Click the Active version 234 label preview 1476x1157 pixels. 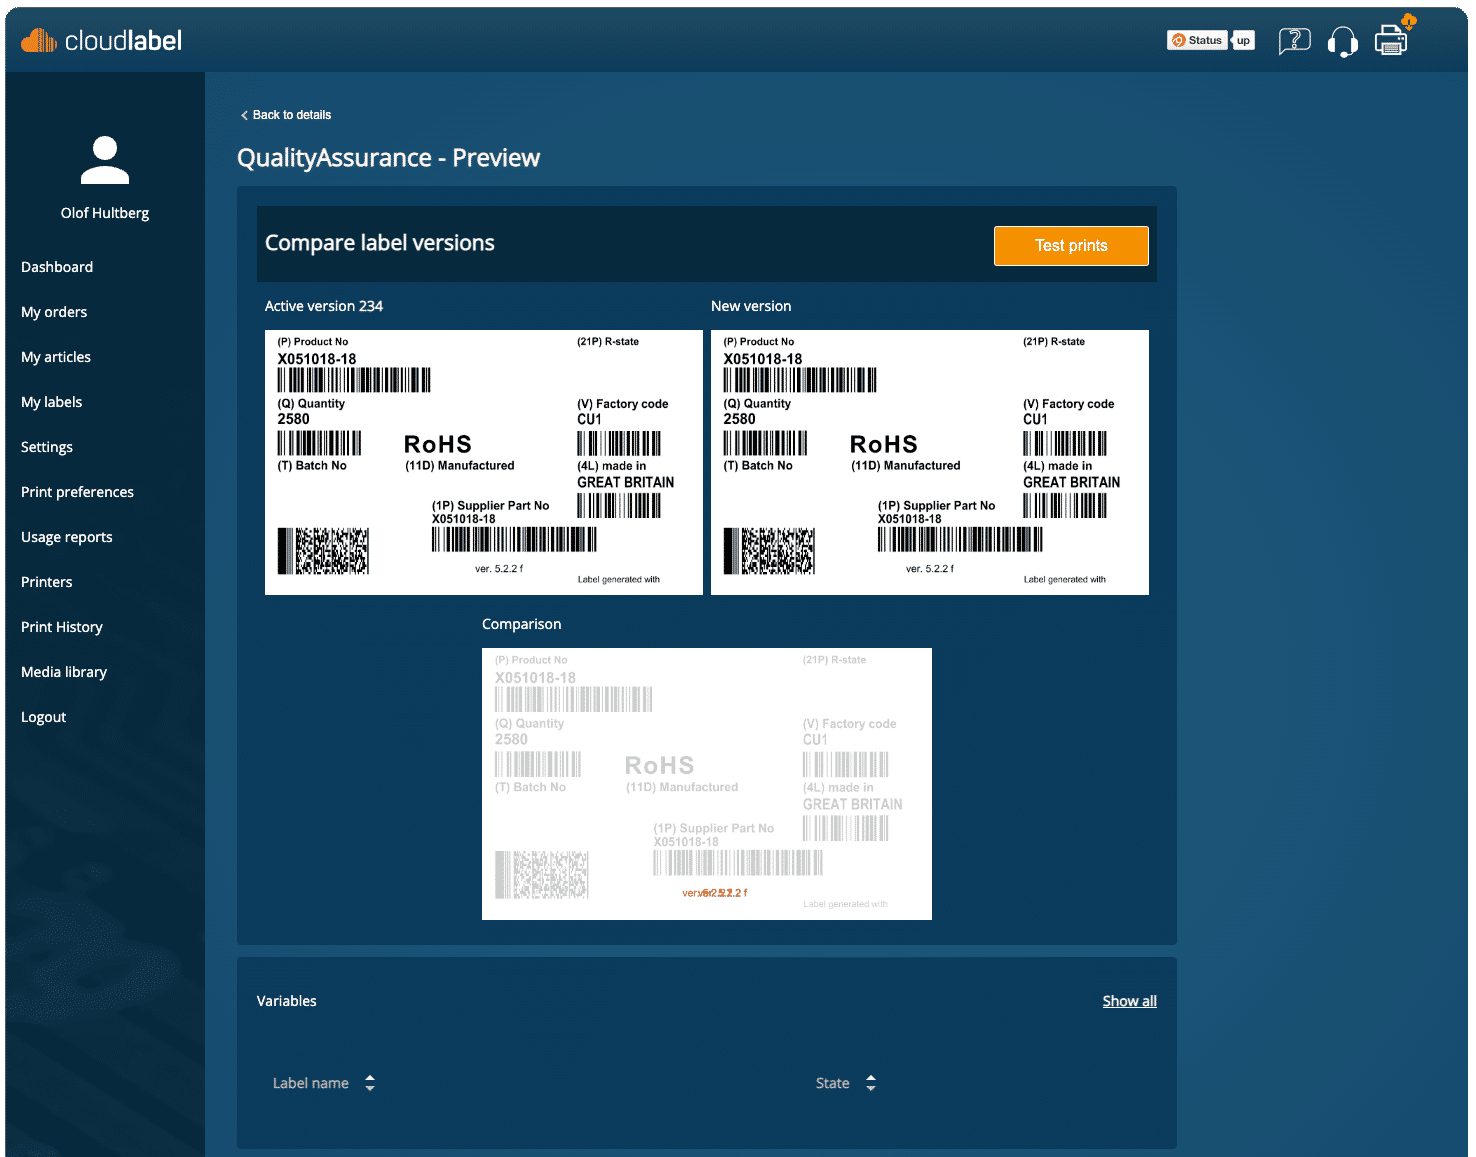[483, 461]
